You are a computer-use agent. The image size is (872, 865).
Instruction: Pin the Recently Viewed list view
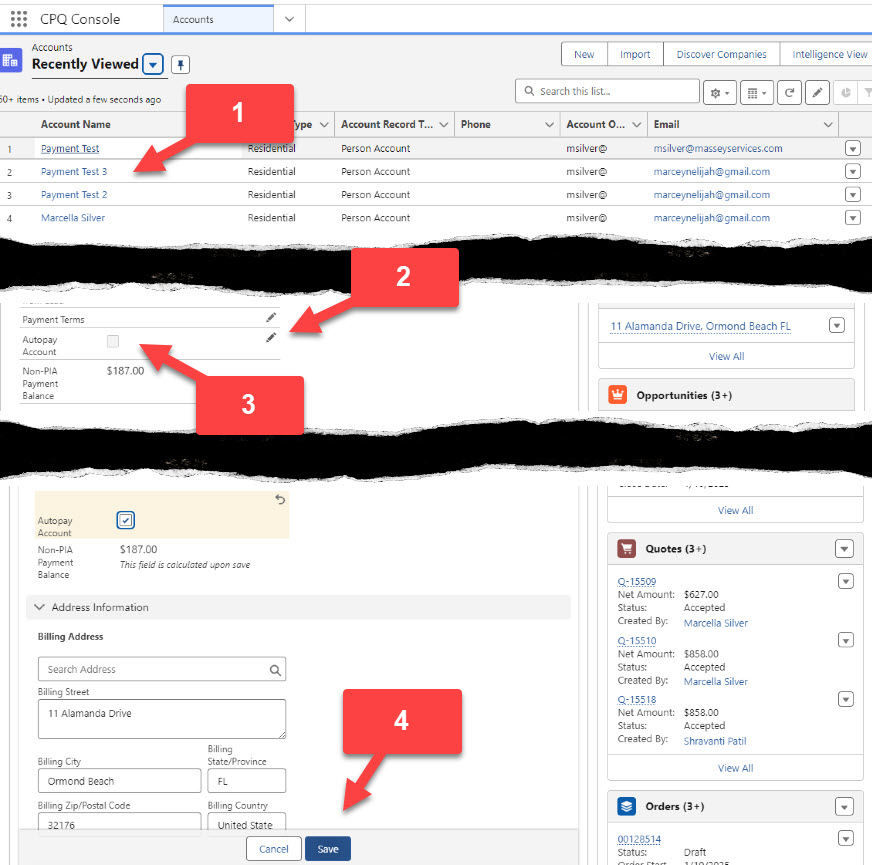[x=180, y=64]
